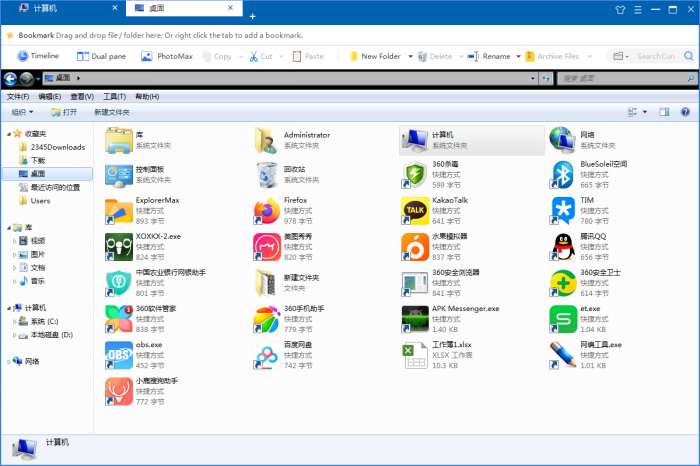This screenshot has width=700, height=466.
Task: Select the KakaoTalk shortcut icon
Action: [x=415, y=211]
